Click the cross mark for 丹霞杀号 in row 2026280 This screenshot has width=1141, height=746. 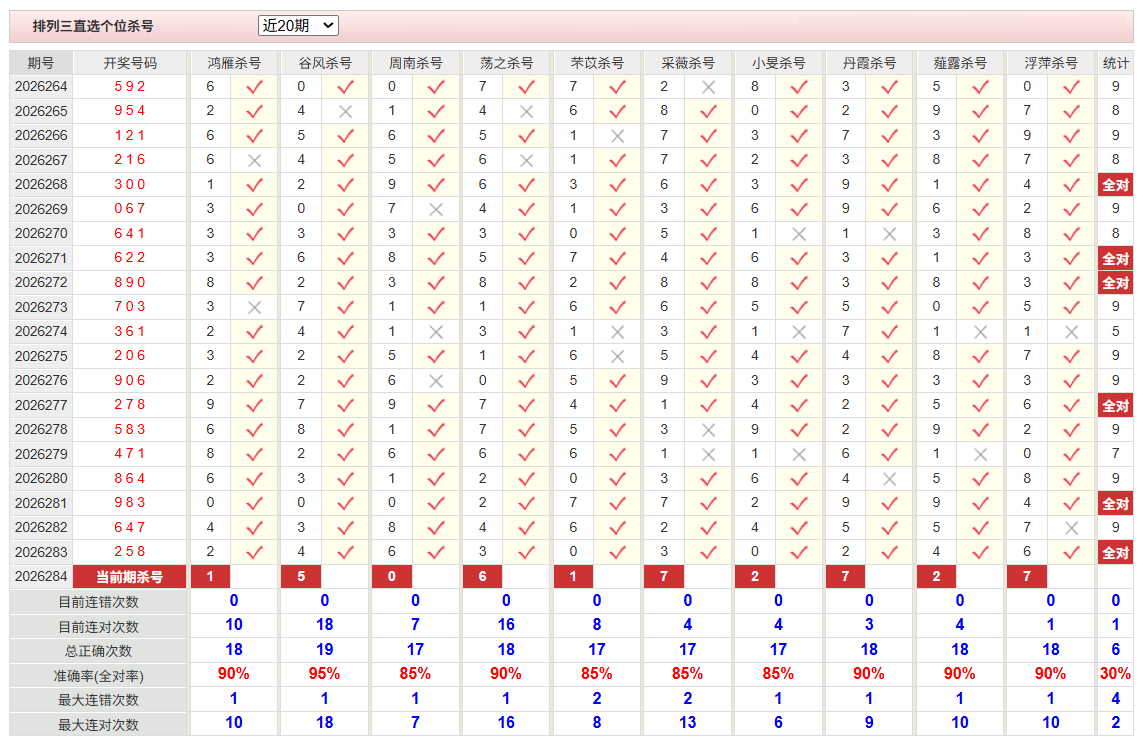pos(889,479)
